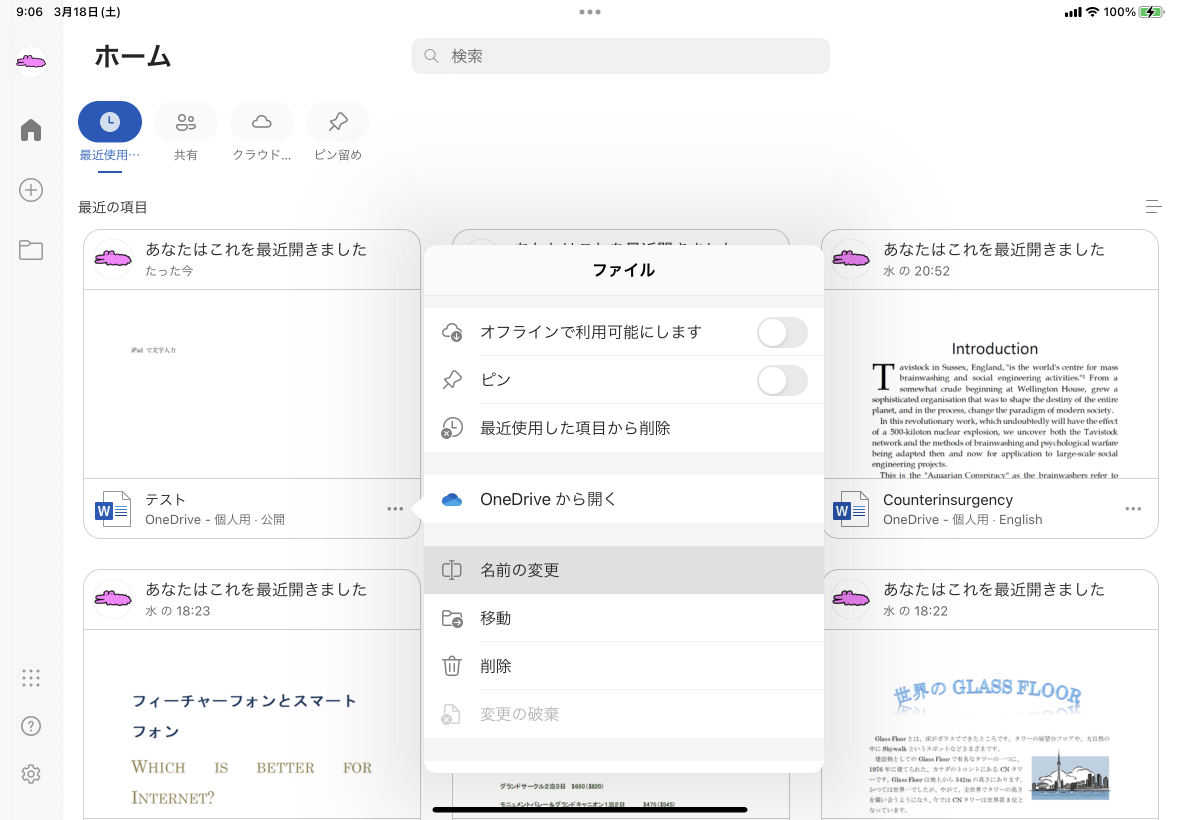The image size is (1180, 820).
Task: Choose 最近使用した項目から削除
Action: click(x=624, y=428)
